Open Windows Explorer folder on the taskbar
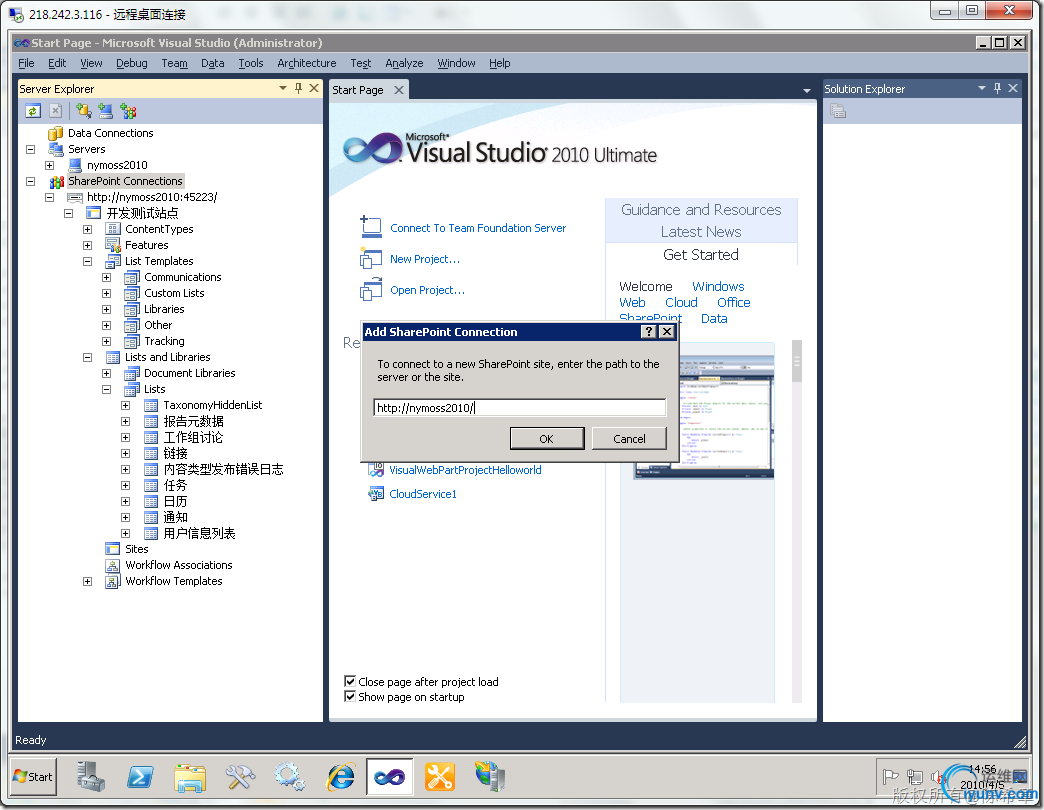 190,777
